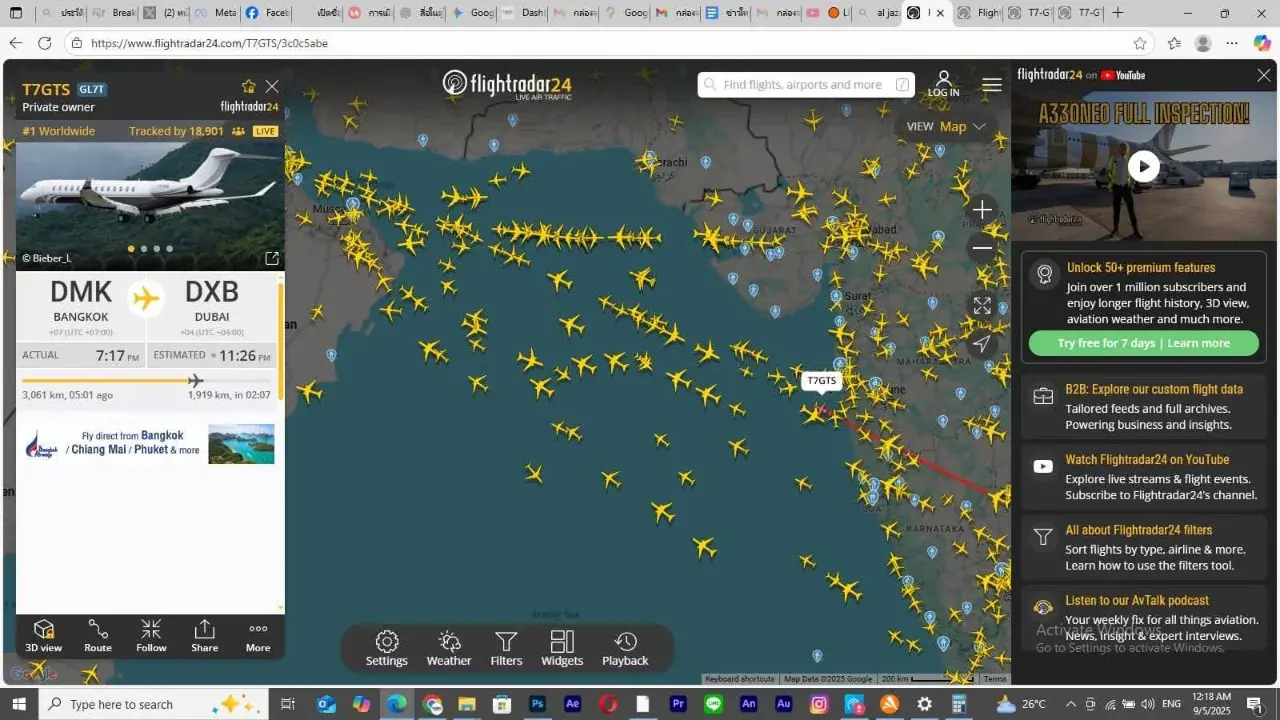Click the #1 Worldwide ranking text
The image size is (1280, 720).
(59, 131)
